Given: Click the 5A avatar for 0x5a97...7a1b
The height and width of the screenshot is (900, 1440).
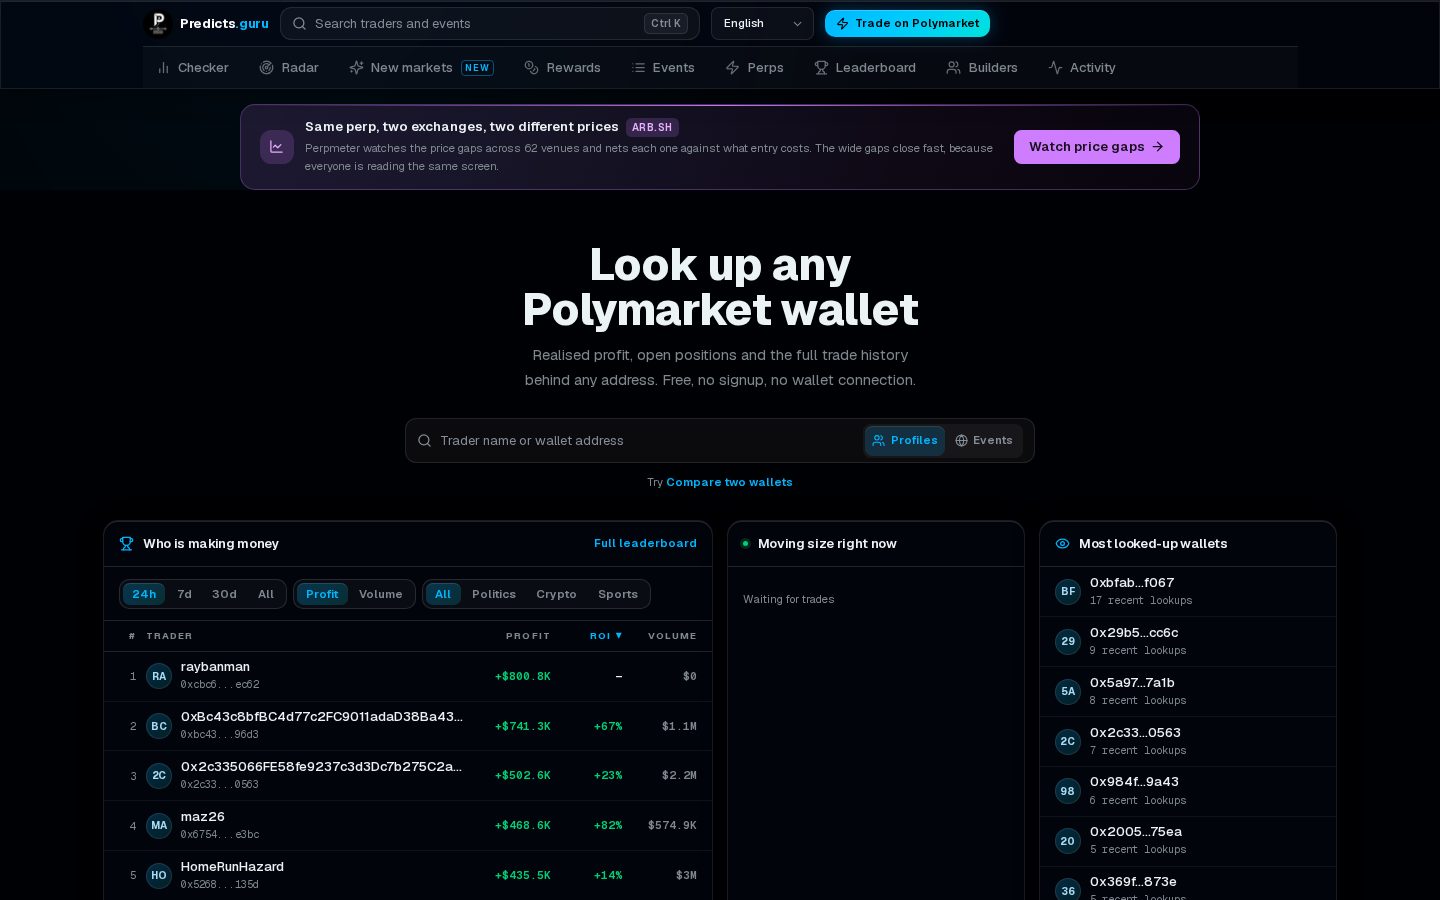Looking at the screenshot, I should click(x=1068, y=692).
